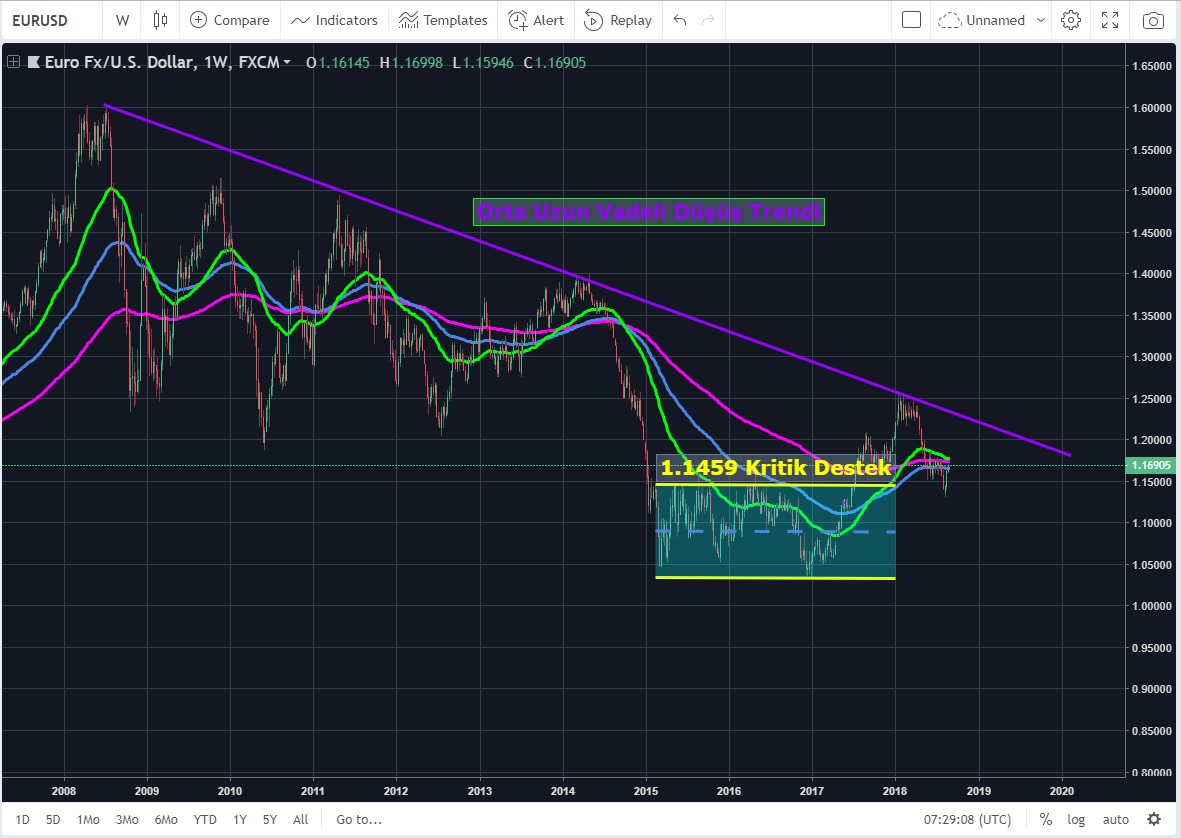This screenshot has width=1181, height=838.
Task: Start bar Replay mode
Action: click(618, 20)
